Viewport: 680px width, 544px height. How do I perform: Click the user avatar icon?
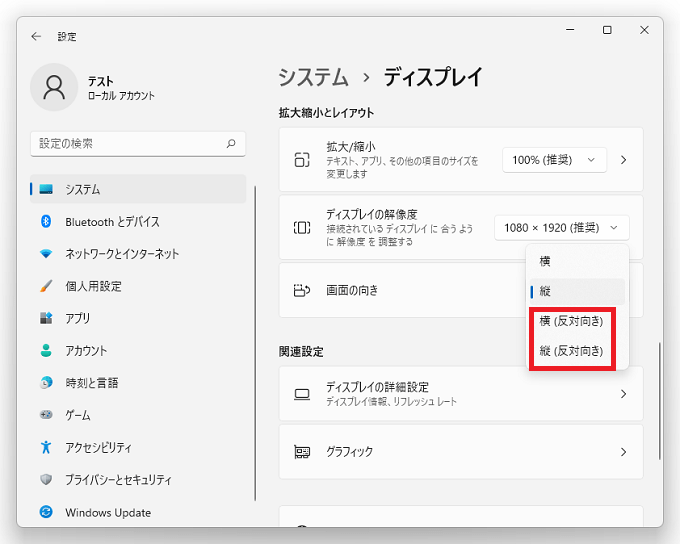click(x=54, y=87)
